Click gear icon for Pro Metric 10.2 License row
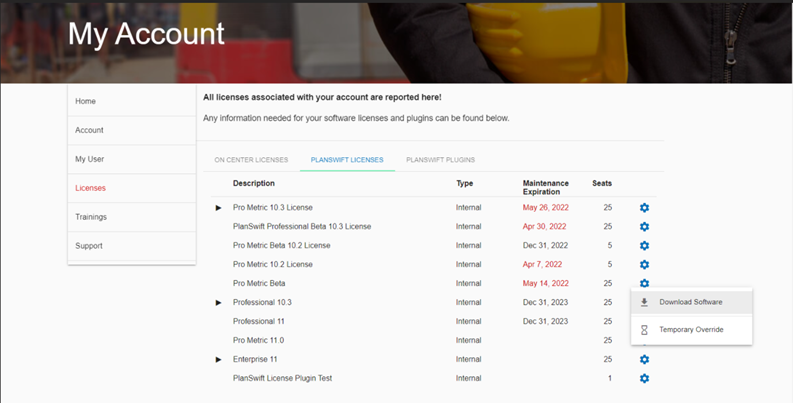 tap(644, 264)
